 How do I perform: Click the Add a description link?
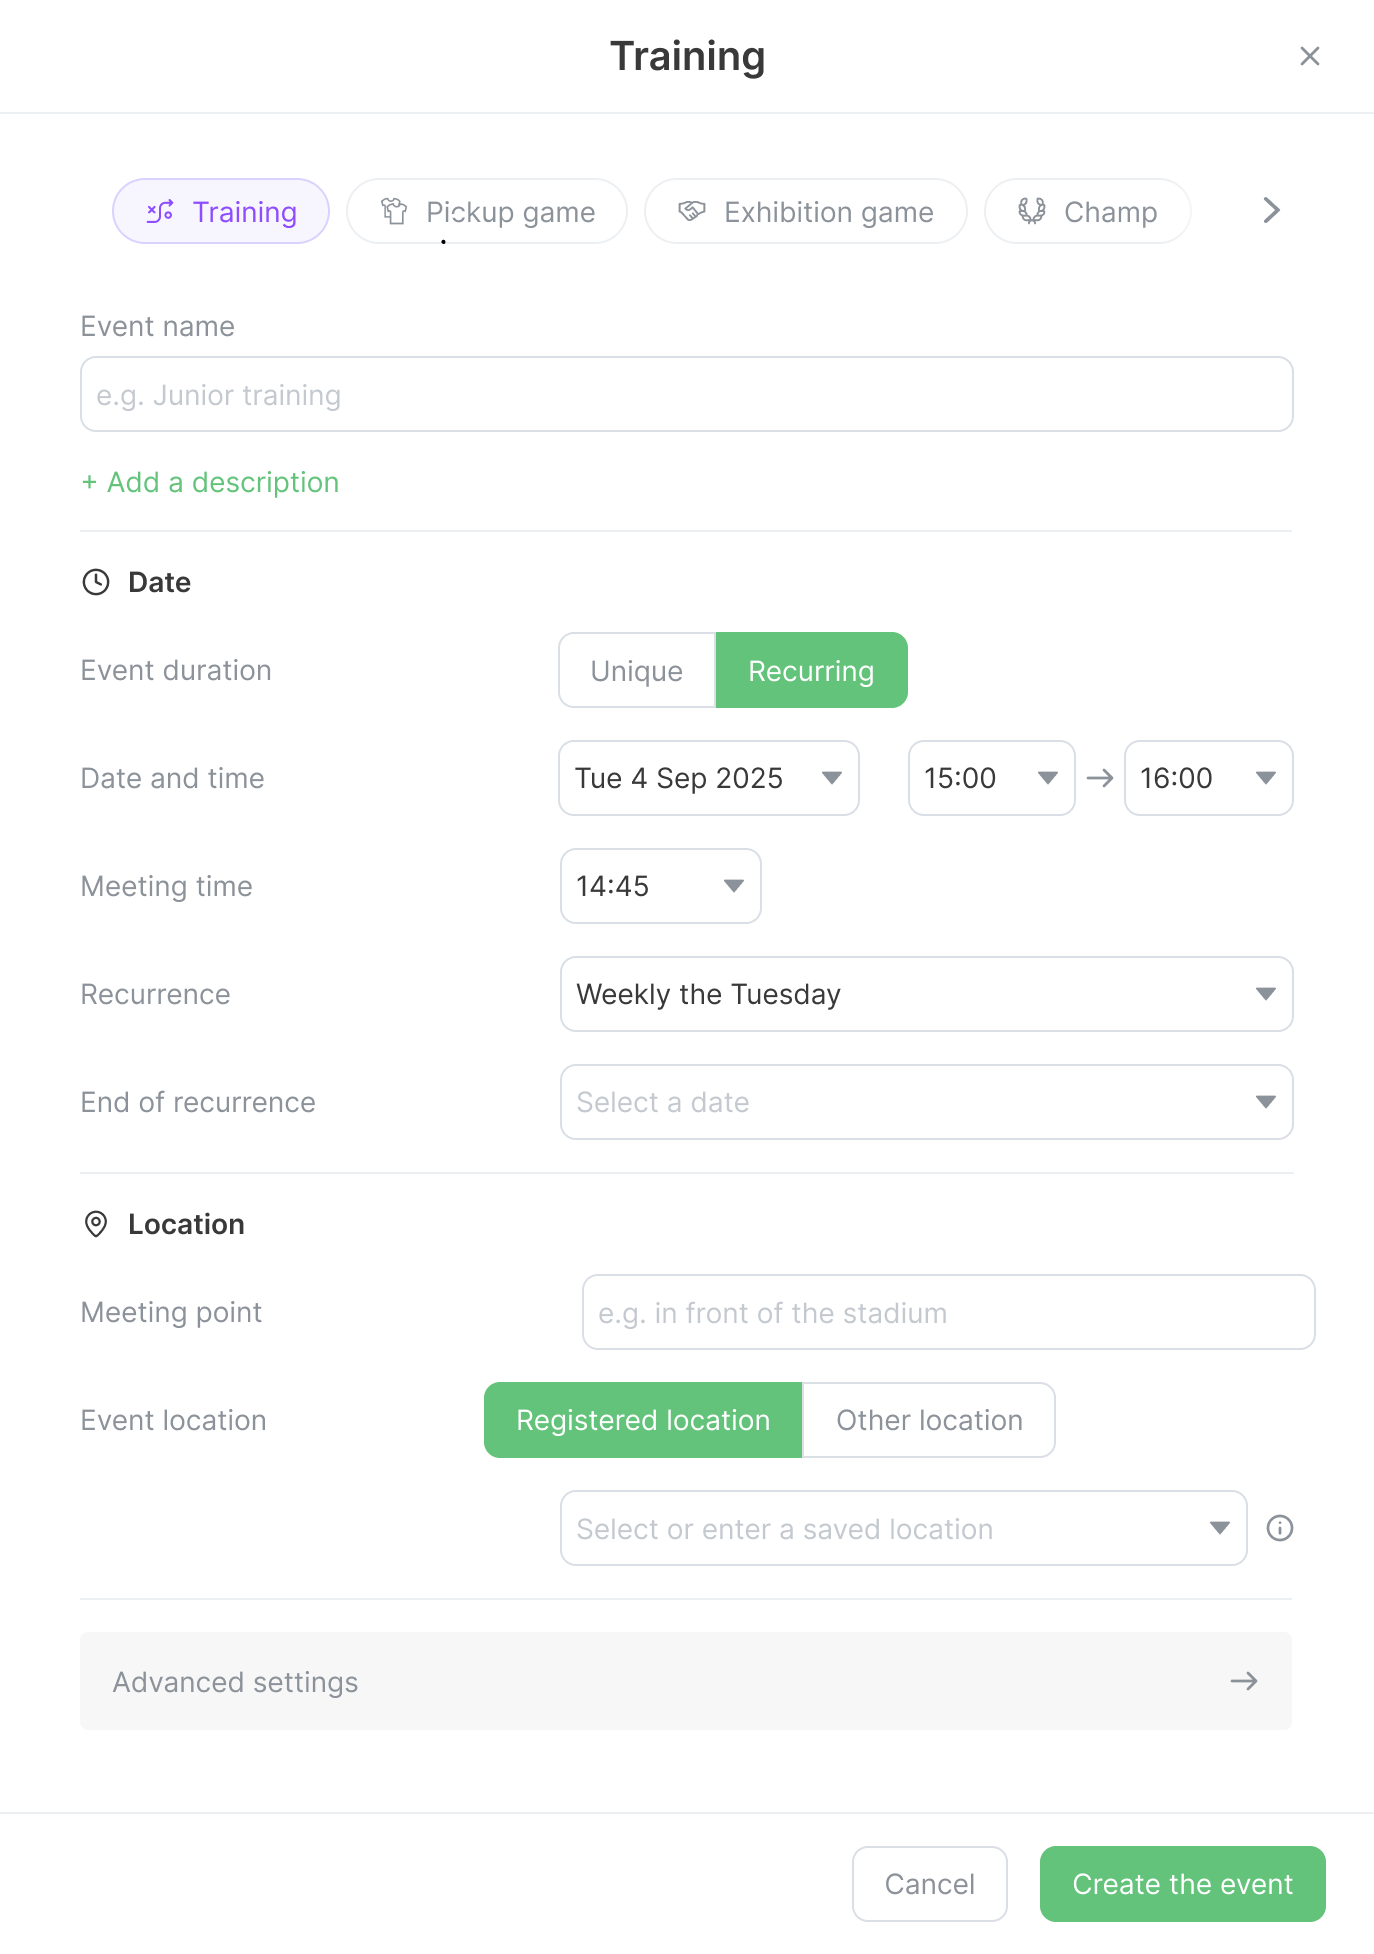point(209,482)
